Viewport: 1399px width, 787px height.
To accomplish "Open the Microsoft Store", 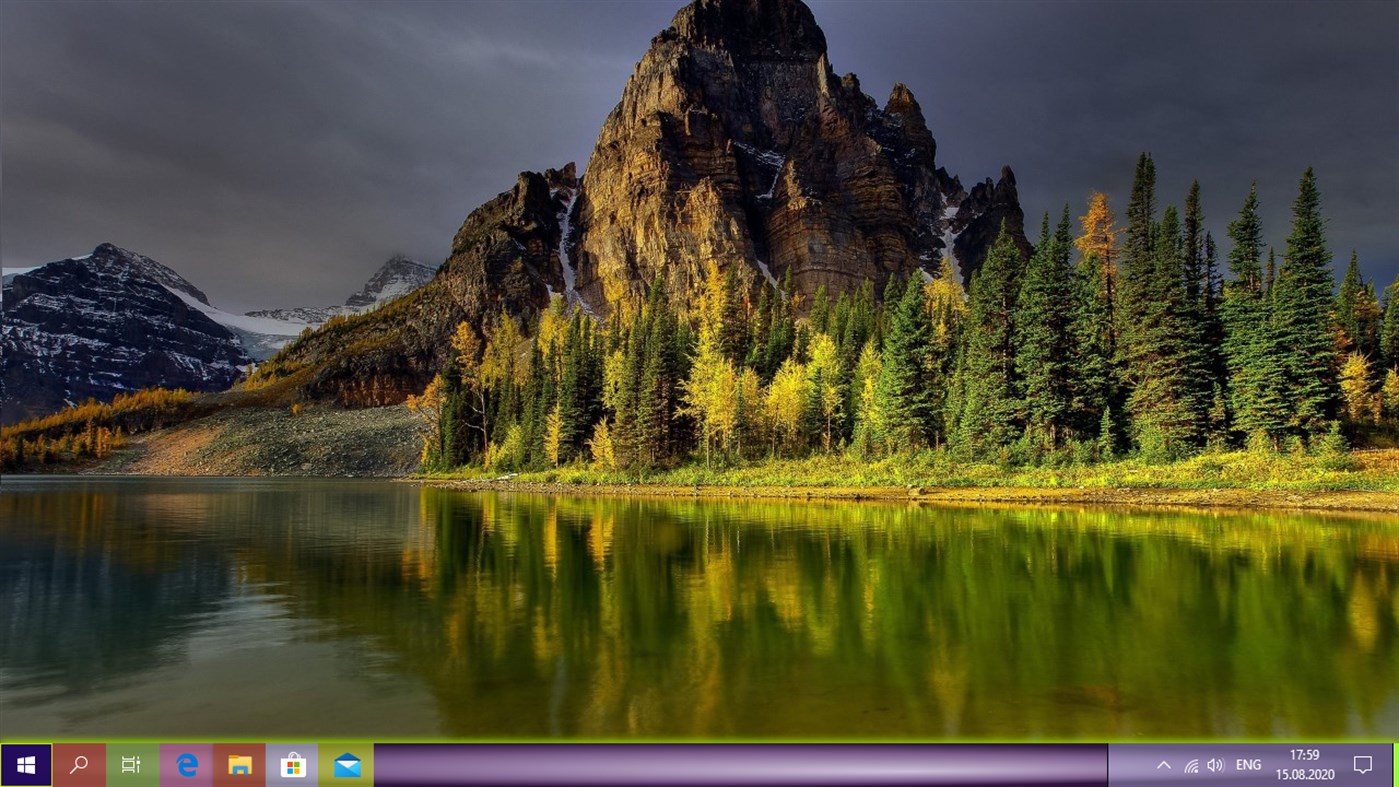I will pos(292,764).
